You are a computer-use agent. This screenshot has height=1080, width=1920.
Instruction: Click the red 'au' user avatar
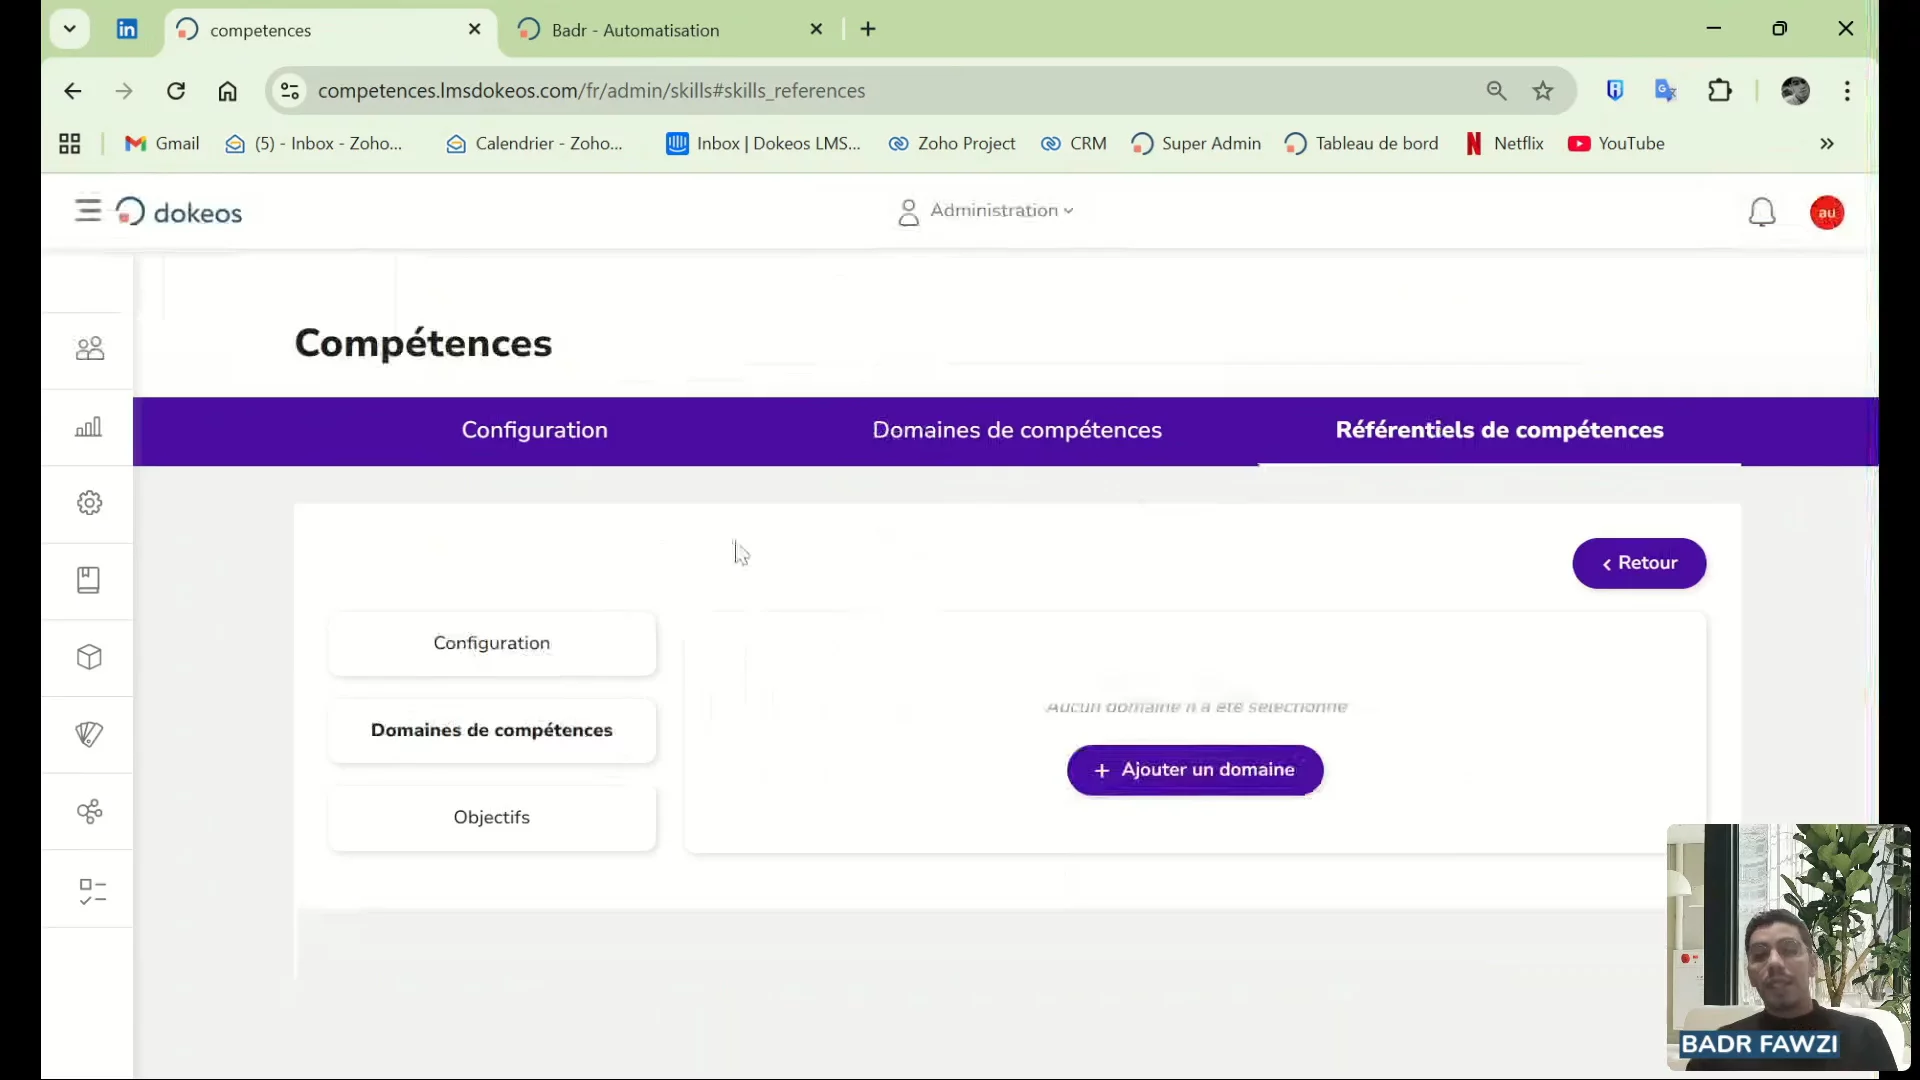tap(1826, 213)
